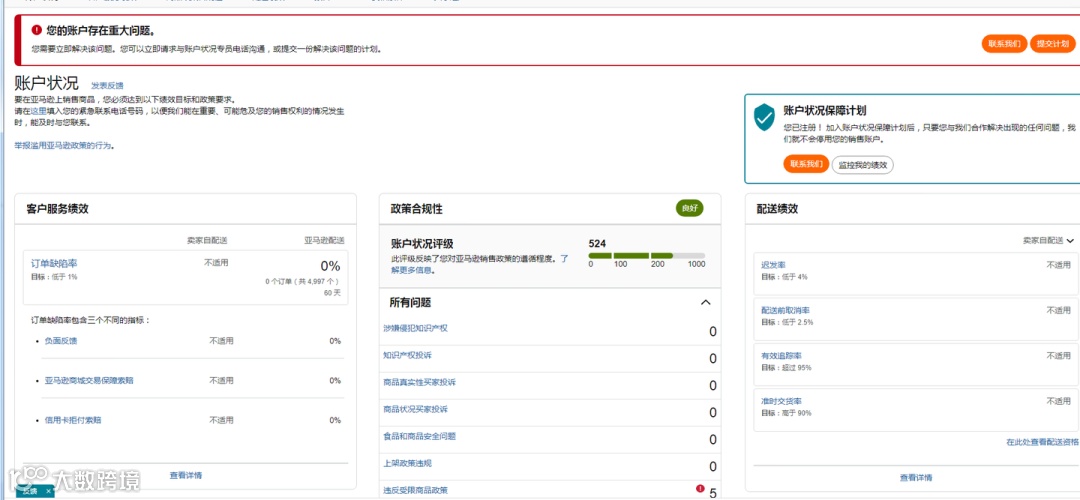Open the 负面反馈 link
Screen dimensions: 1080x500
coord(61,340)
